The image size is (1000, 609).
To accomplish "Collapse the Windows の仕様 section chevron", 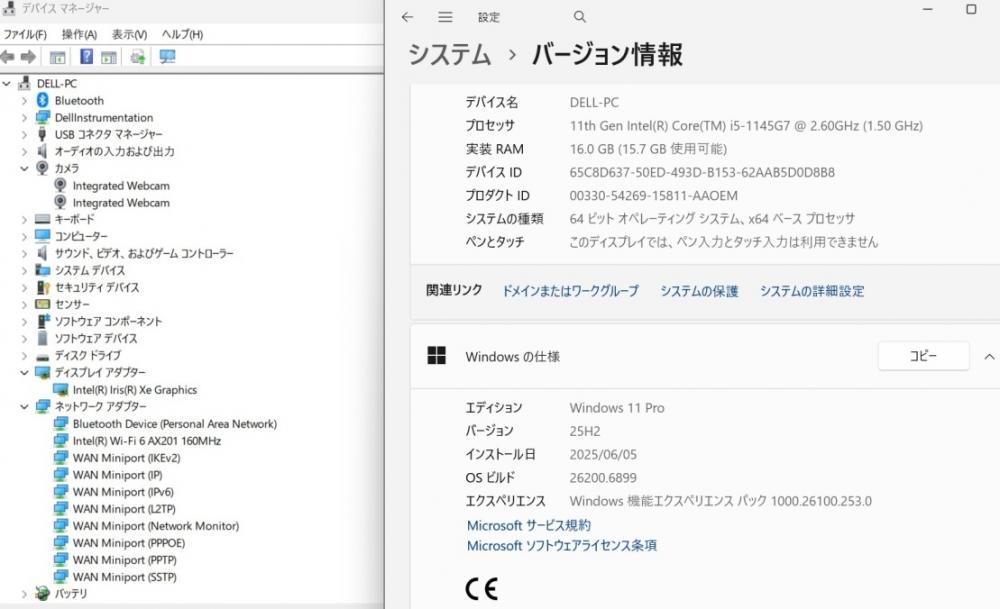I will tap(989, 356).
